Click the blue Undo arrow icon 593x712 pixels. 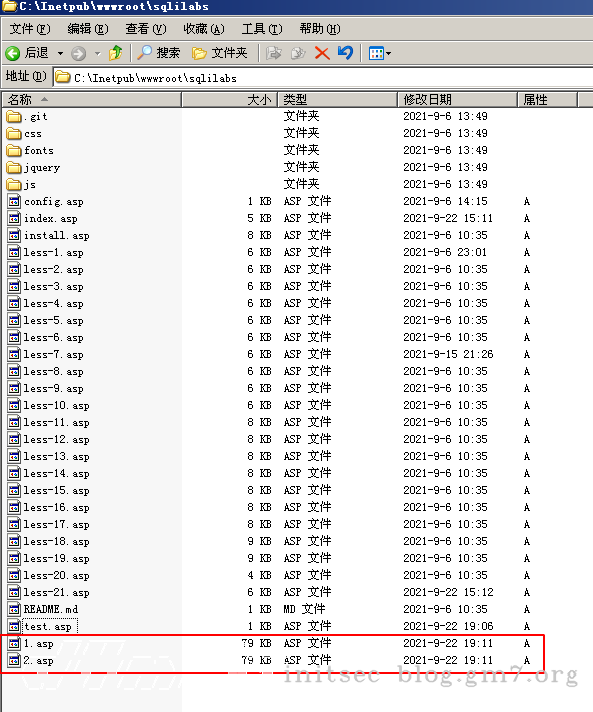[346, 53]
